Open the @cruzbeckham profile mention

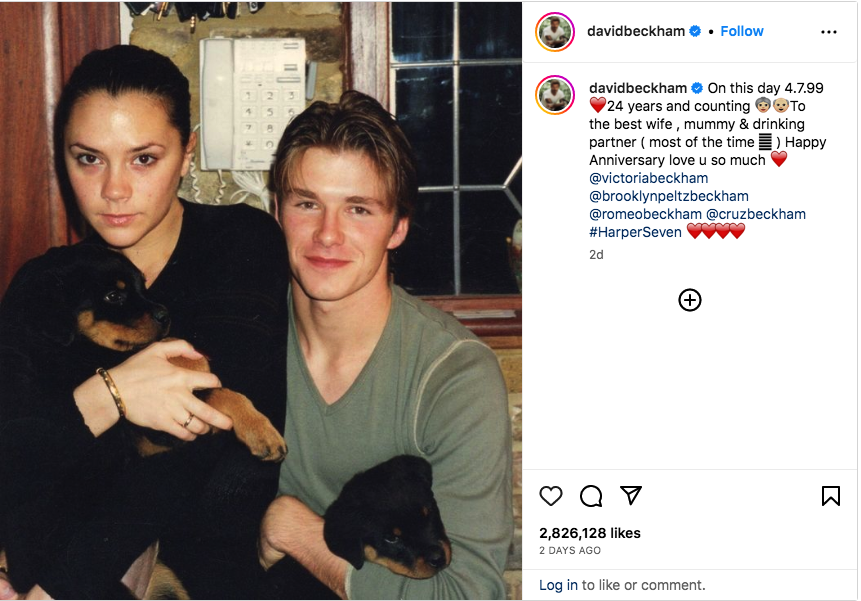click(x=756, y=214)
